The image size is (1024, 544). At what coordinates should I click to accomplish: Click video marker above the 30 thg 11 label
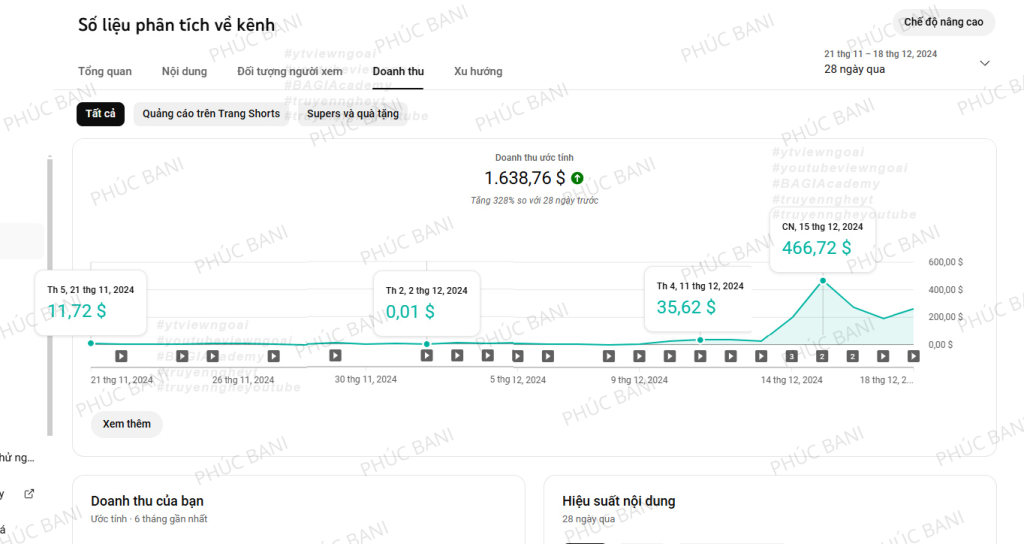(335, 355)
